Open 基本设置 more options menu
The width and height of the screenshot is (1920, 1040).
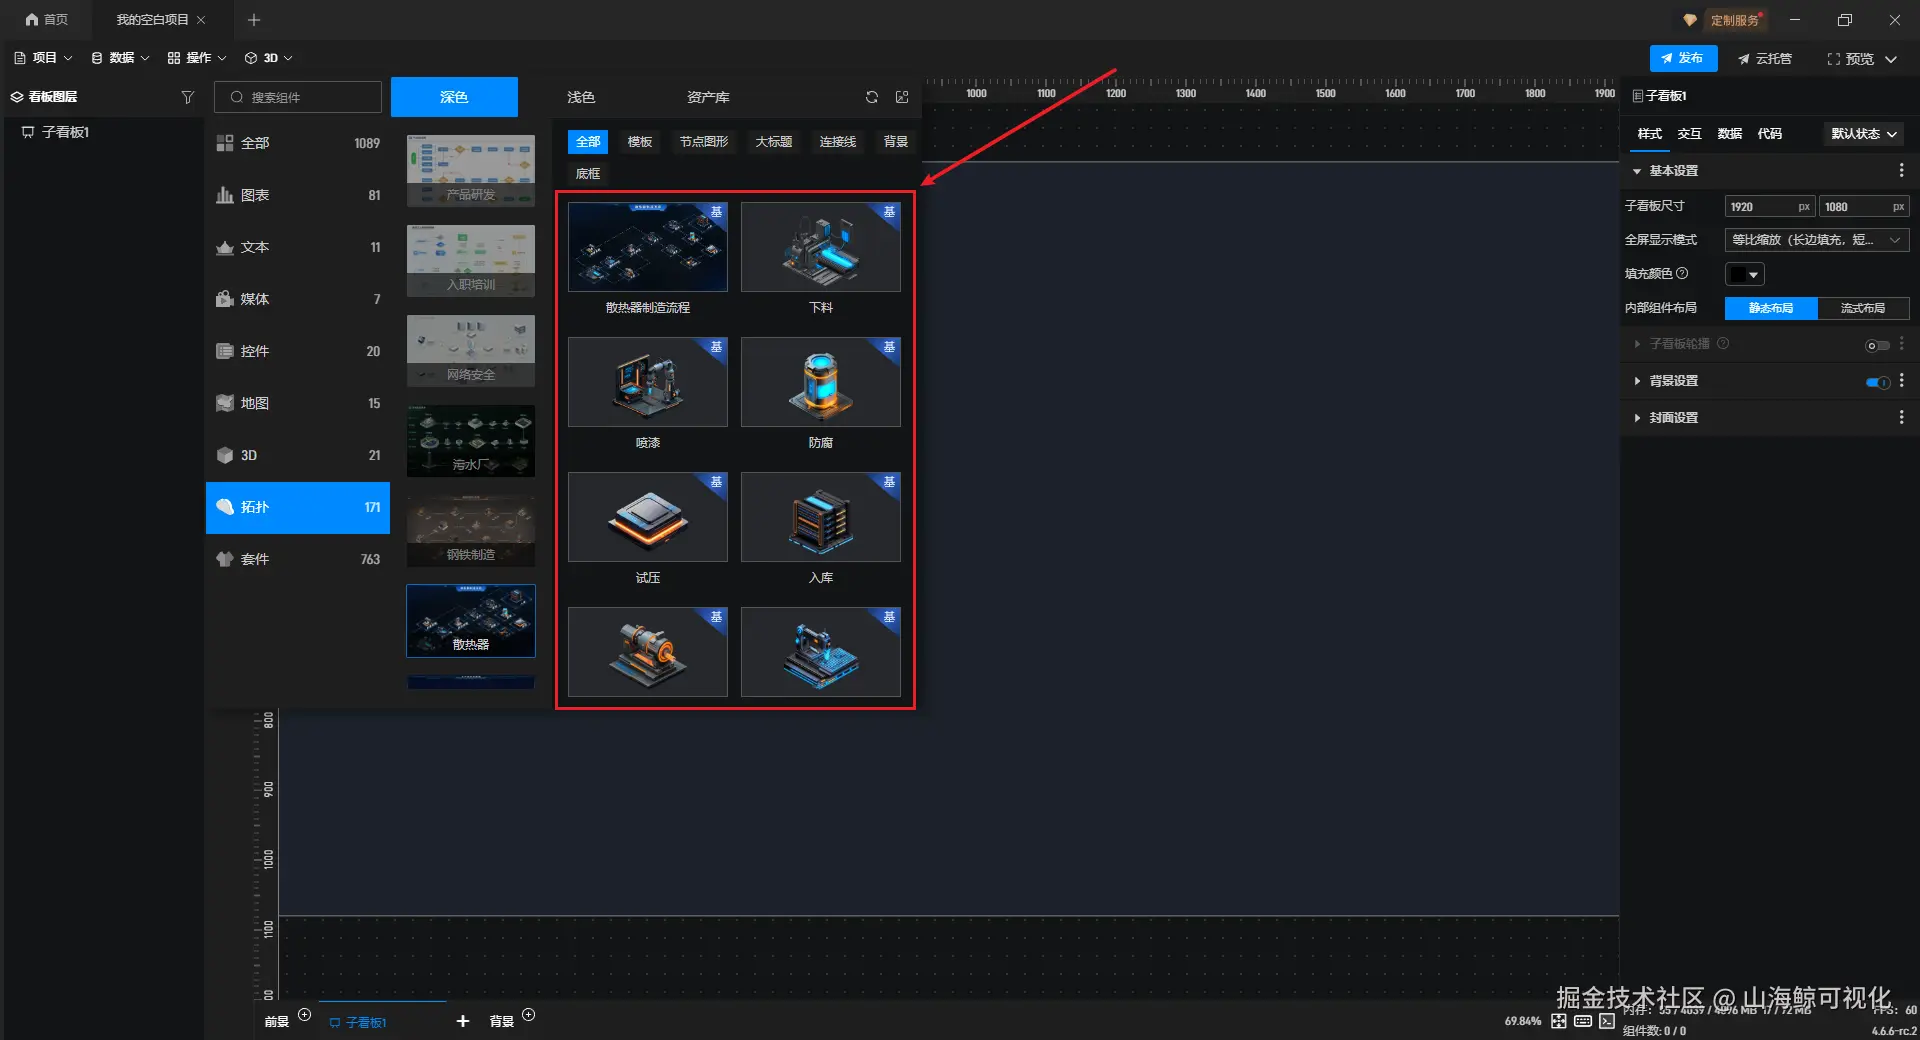(1901, 171)
